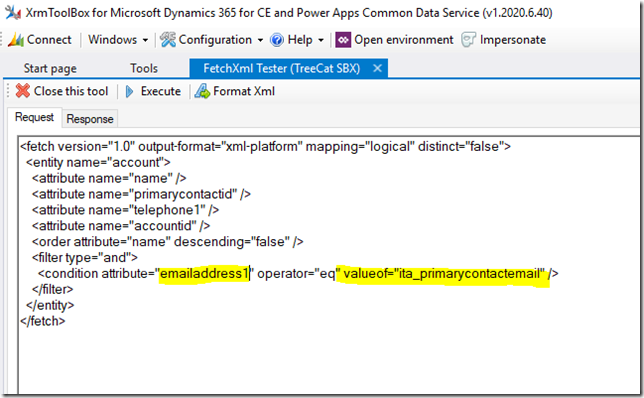This screenshot has width=644, height=398.
Task: Click the Close this tool label
Action: click(71, 91)
